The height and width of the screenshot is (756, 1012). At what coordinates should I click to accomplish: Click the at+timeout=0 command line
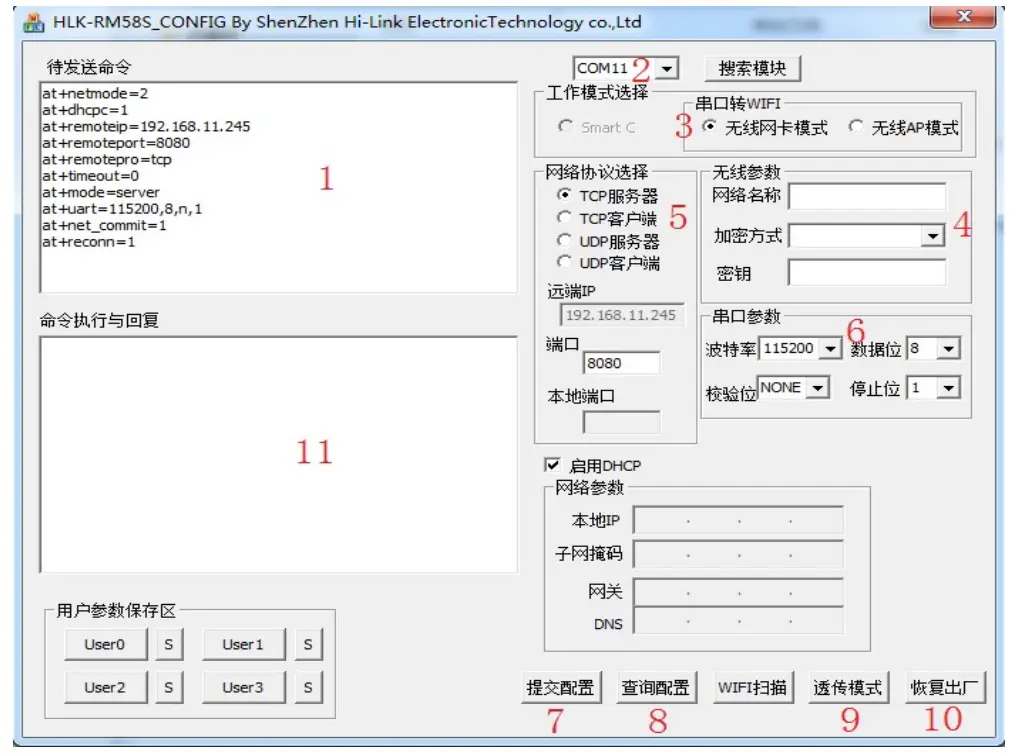pos(90,176)
